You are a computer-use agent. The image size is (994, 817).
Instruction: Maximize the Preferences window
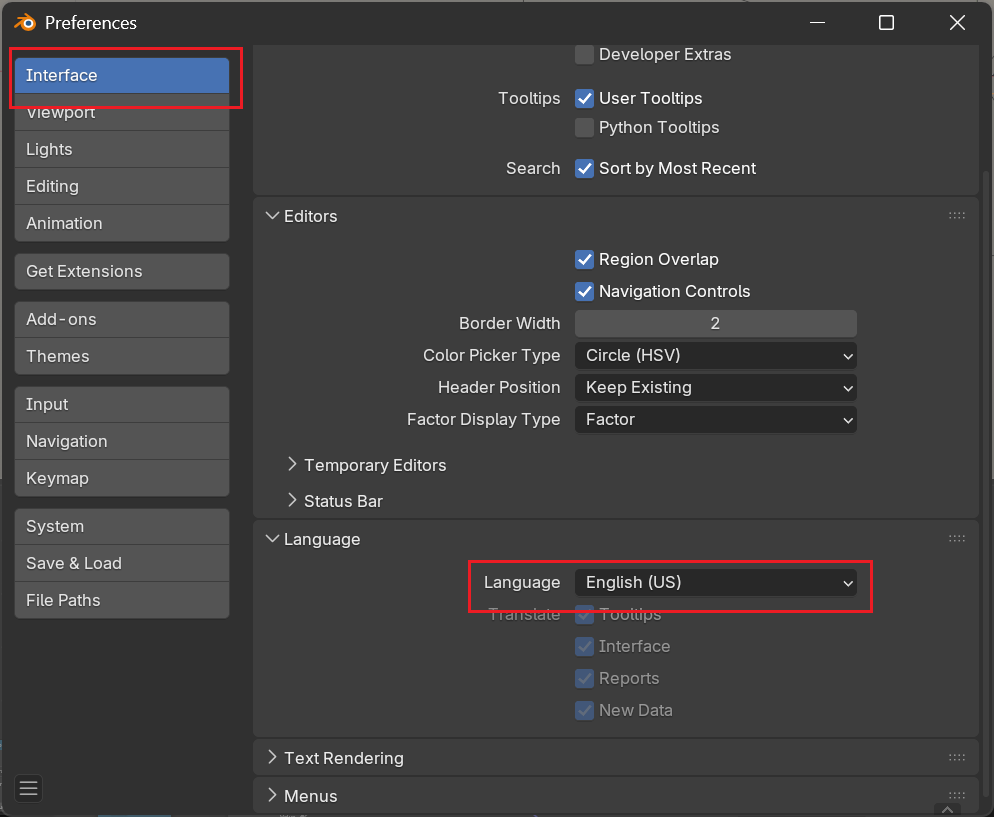[x=886, y=23]
